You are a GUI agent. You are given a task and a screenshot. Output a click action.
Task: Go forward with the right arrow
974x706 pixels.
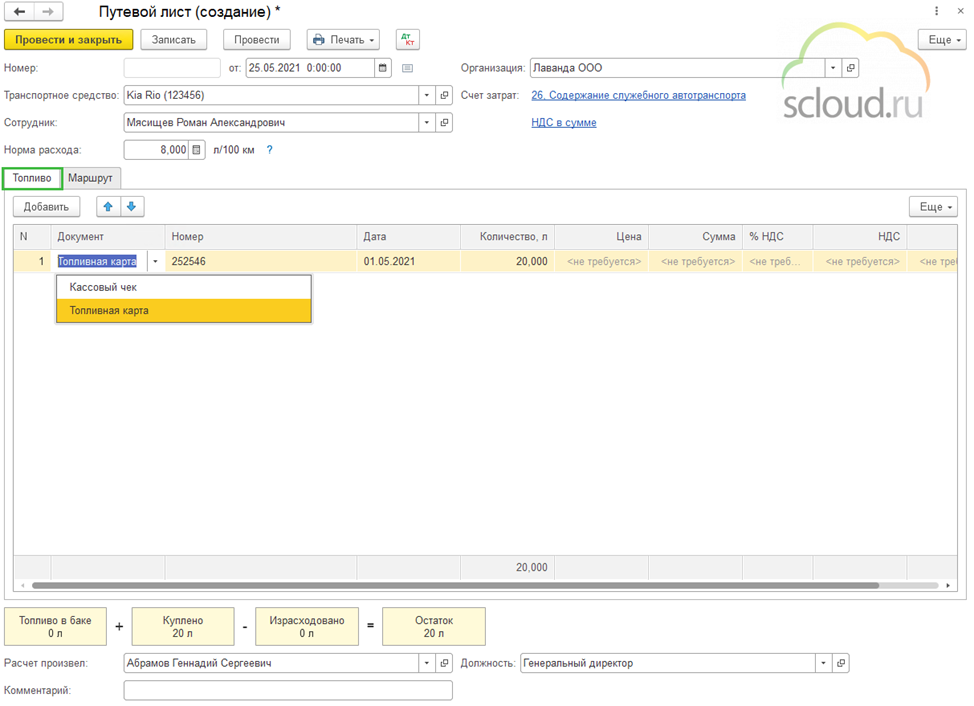coord(48,11)
